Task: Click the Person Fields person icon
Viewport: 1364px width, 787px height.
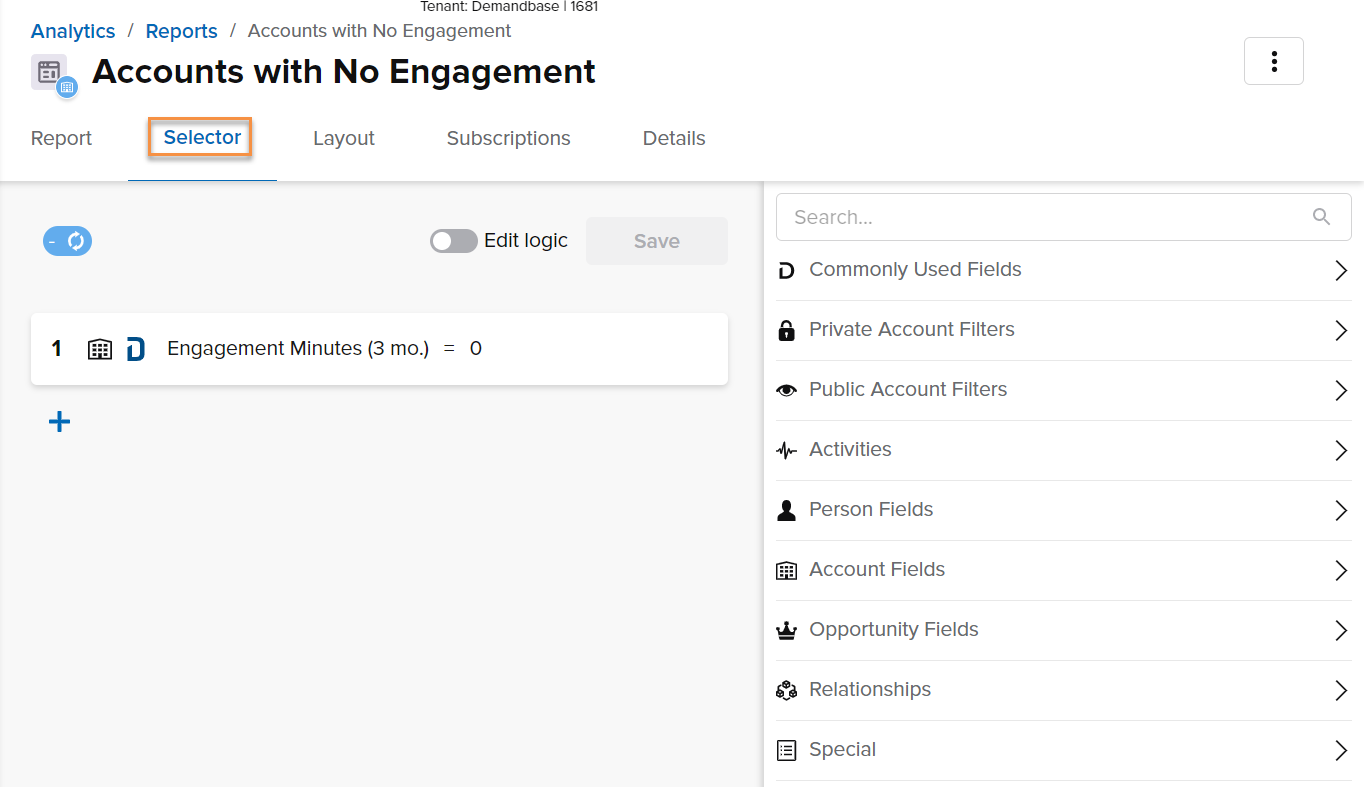Action: [787, 510]
